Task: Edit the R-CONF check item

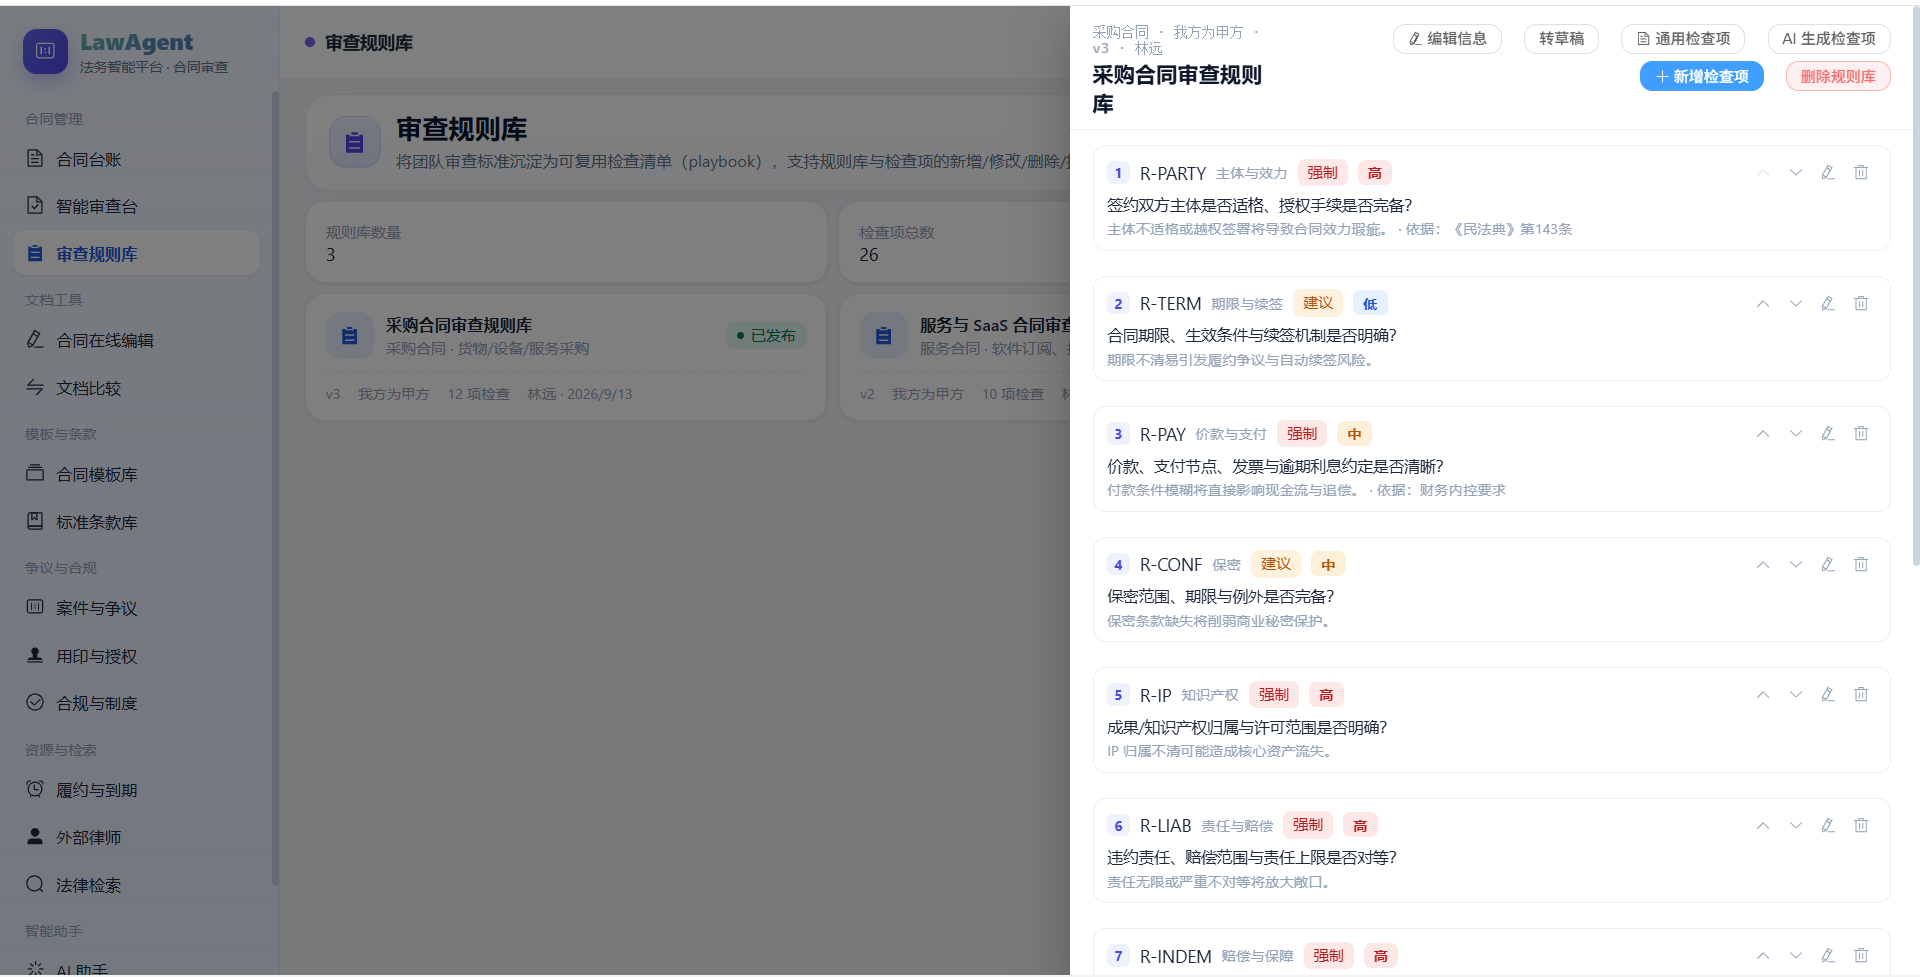Action: [x=1828, y=565]
